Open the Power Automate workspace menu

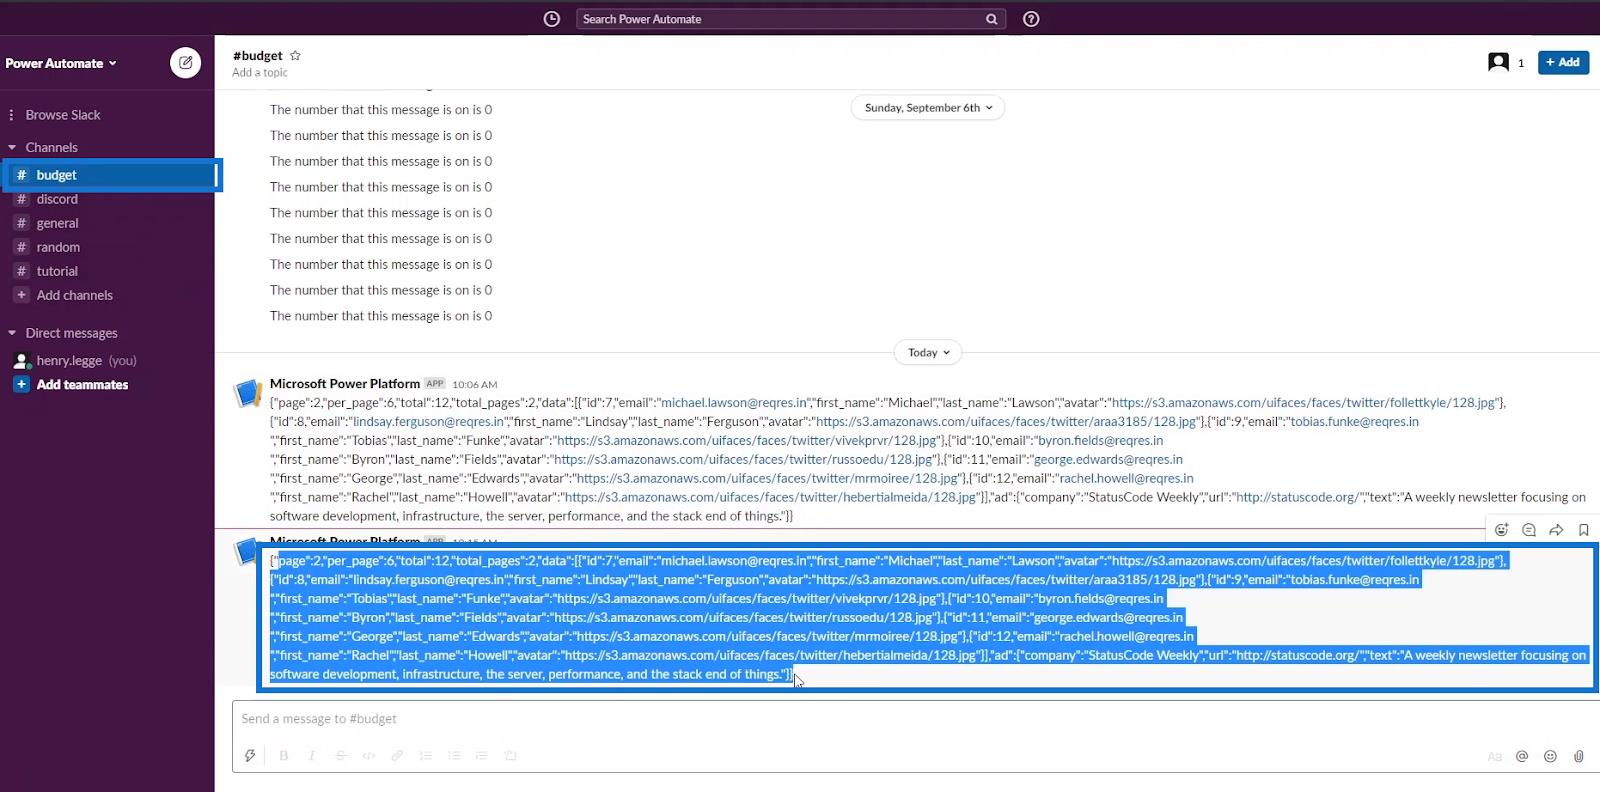(x=61, y=63)
